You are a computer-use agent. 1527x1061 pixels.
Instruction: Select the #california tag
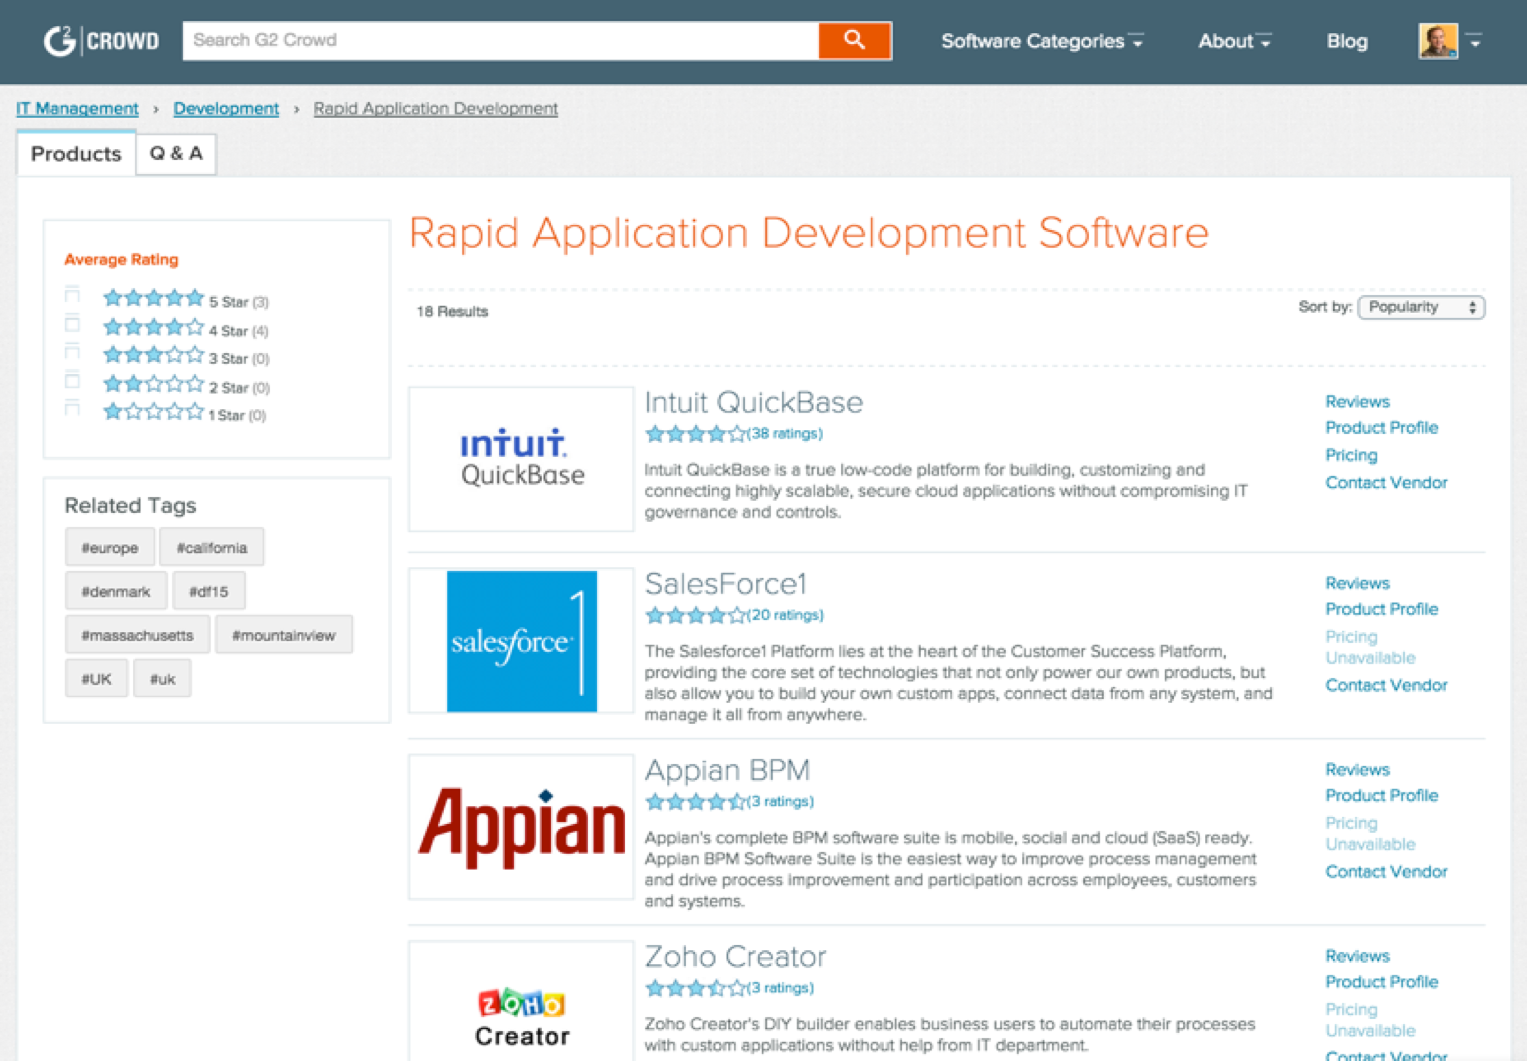click(211, 548)
